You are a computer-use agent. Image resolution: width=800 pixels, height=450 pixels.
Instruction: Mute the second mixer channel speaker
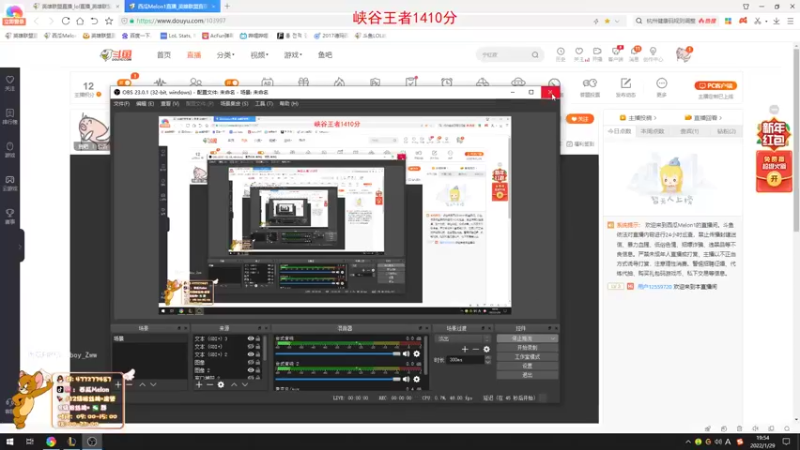click(x=406, y=379)
